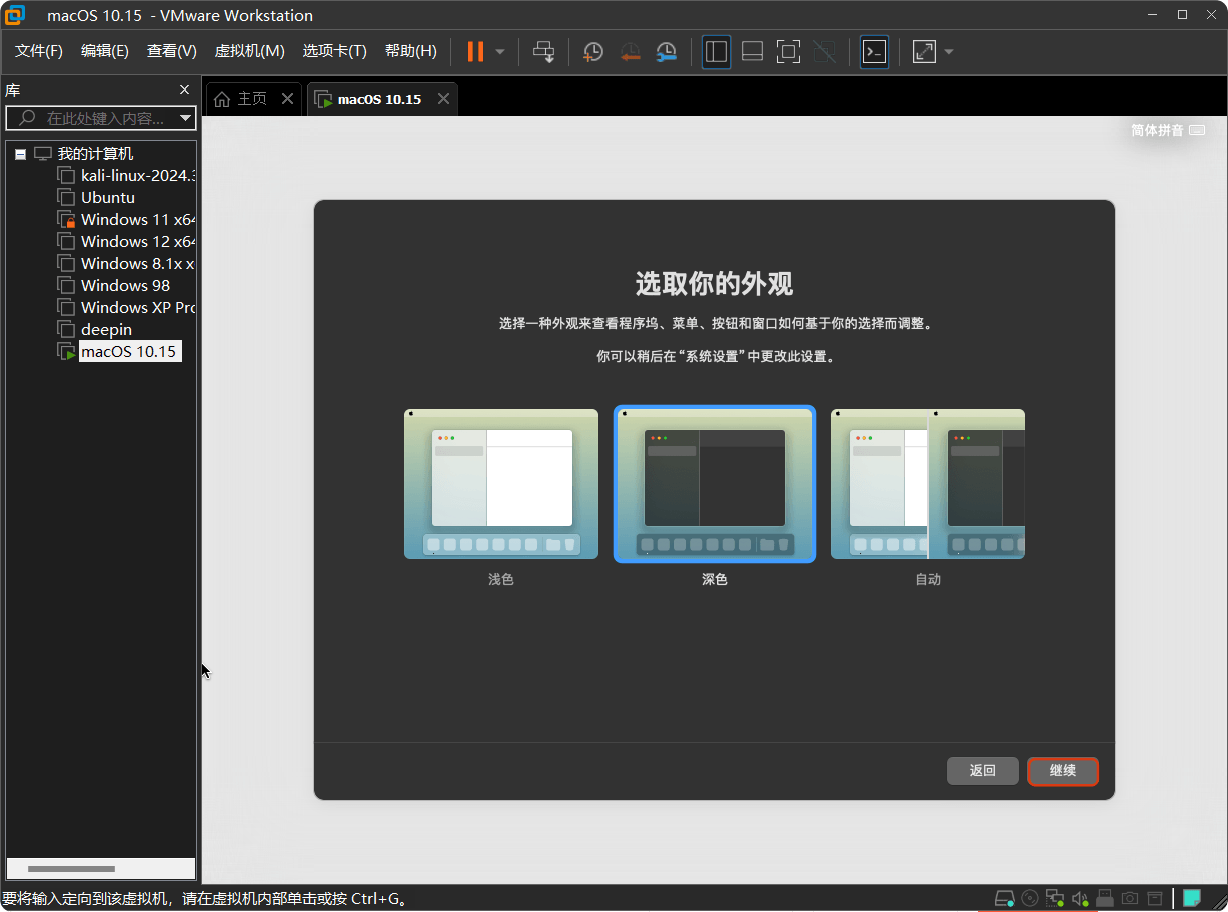This screenshot has height=912, width=1228.
Task: Take a snapshot of the virtual machine
Action: (x=592, y=51)
